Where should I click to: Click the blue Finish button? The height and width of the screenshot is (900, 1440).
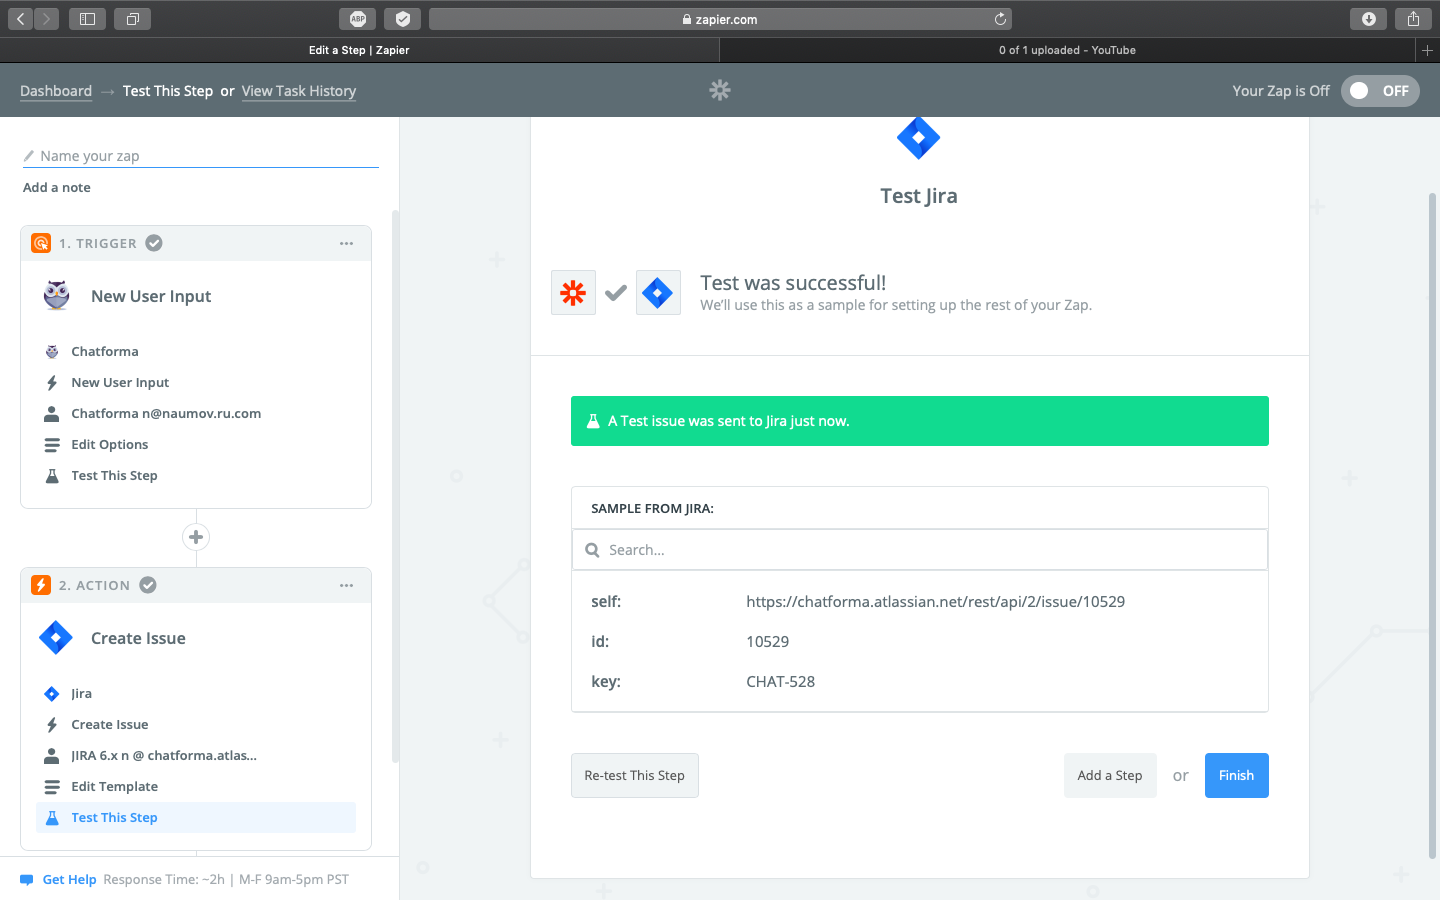1237,775
